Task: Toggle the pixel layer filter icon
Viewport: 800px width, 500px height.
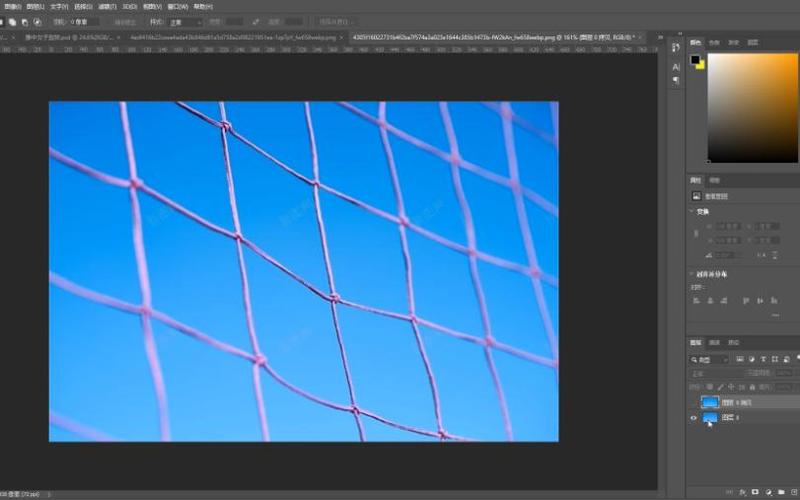Action: point(740,360)
